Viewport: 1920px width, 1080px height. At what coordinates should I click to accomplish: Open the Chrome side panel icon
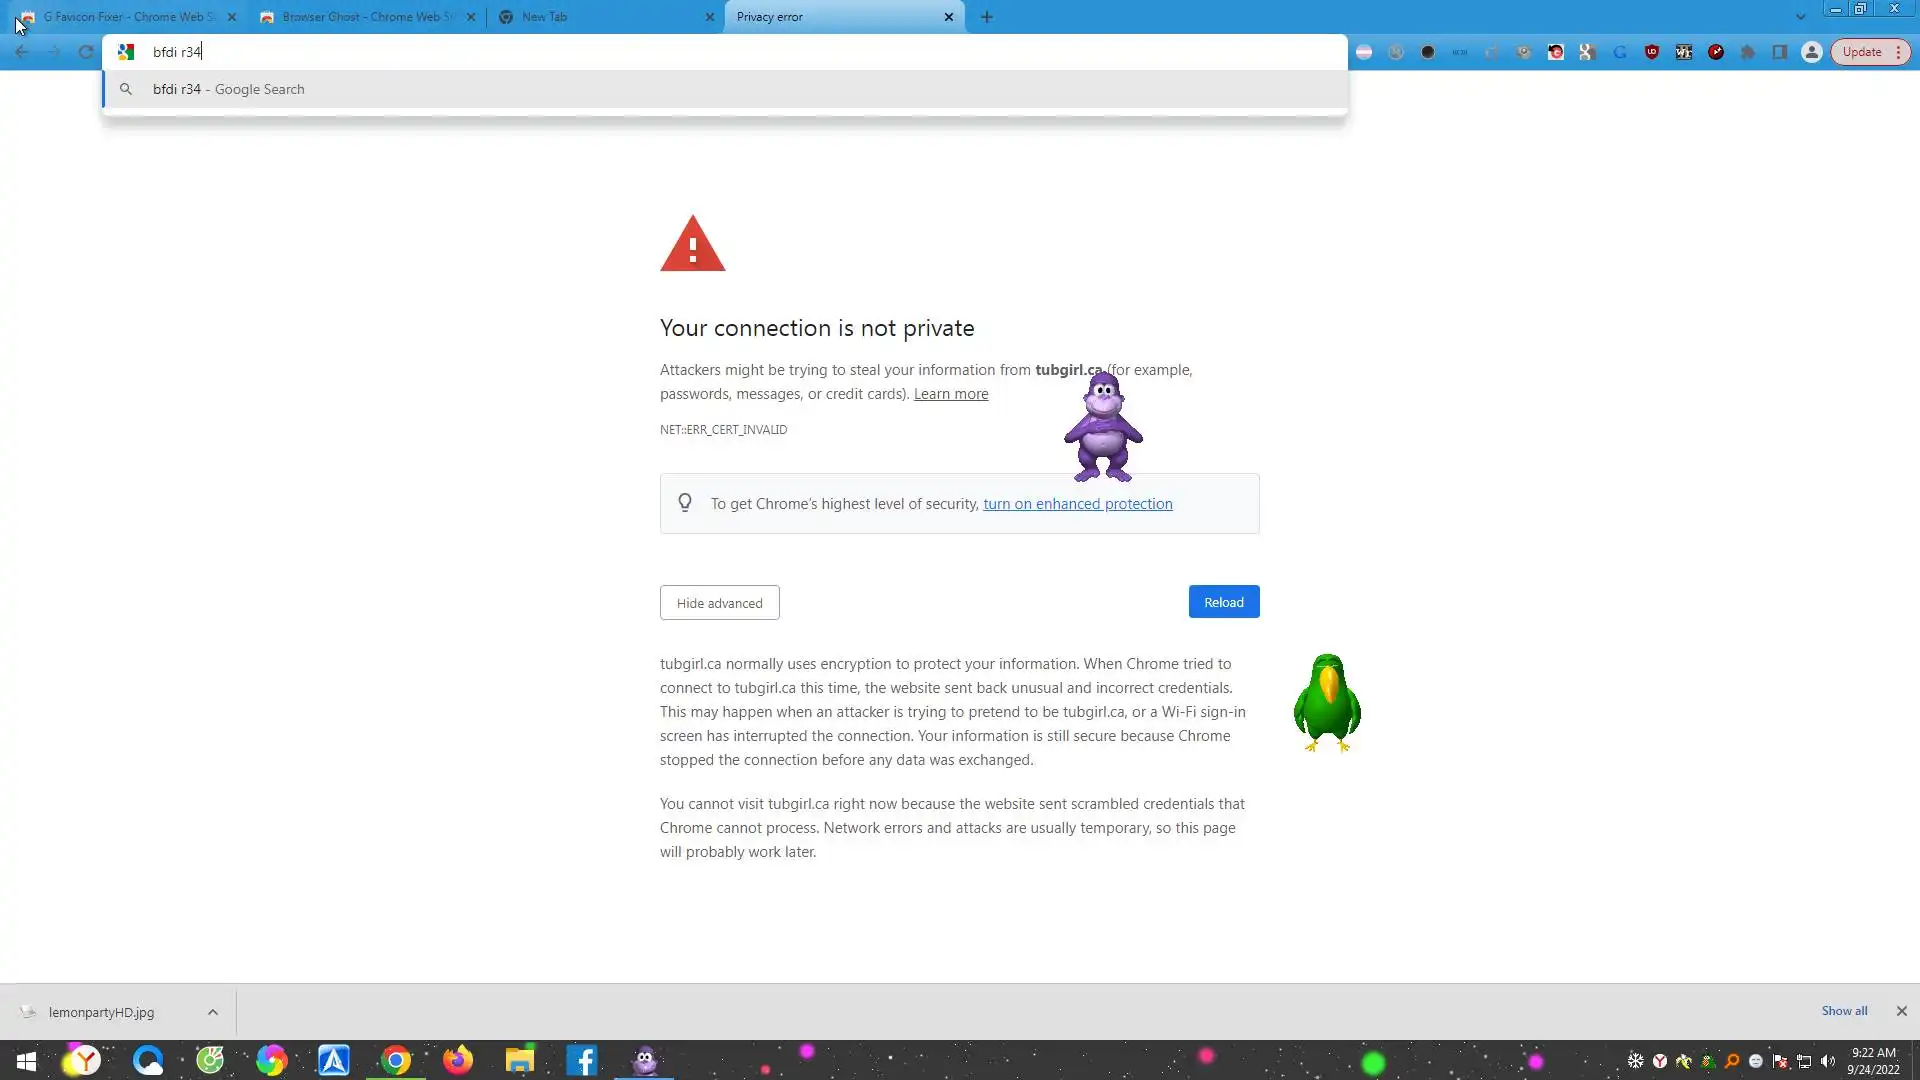tap(1779, 52)
